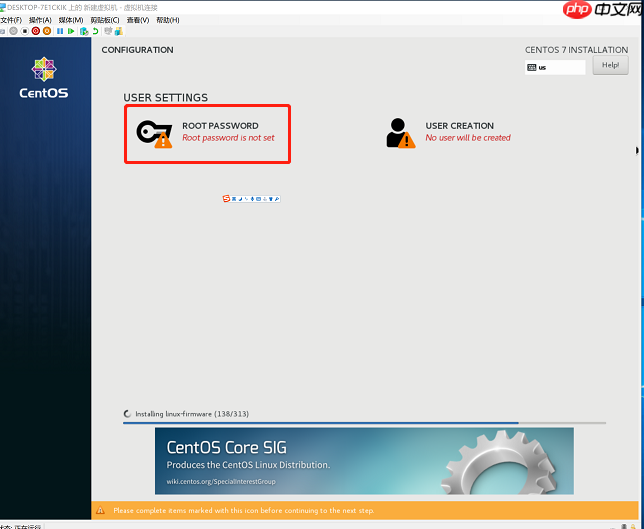
Task: Click the last blue-yellow toolbar icon
Action: tap(119, 31)
